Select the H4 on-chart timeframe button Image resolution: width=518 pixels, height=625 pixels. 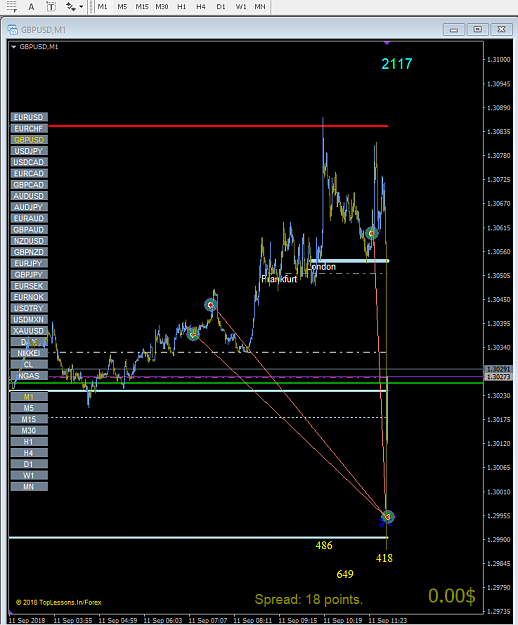pyautogui.click(x=29, y=453)
